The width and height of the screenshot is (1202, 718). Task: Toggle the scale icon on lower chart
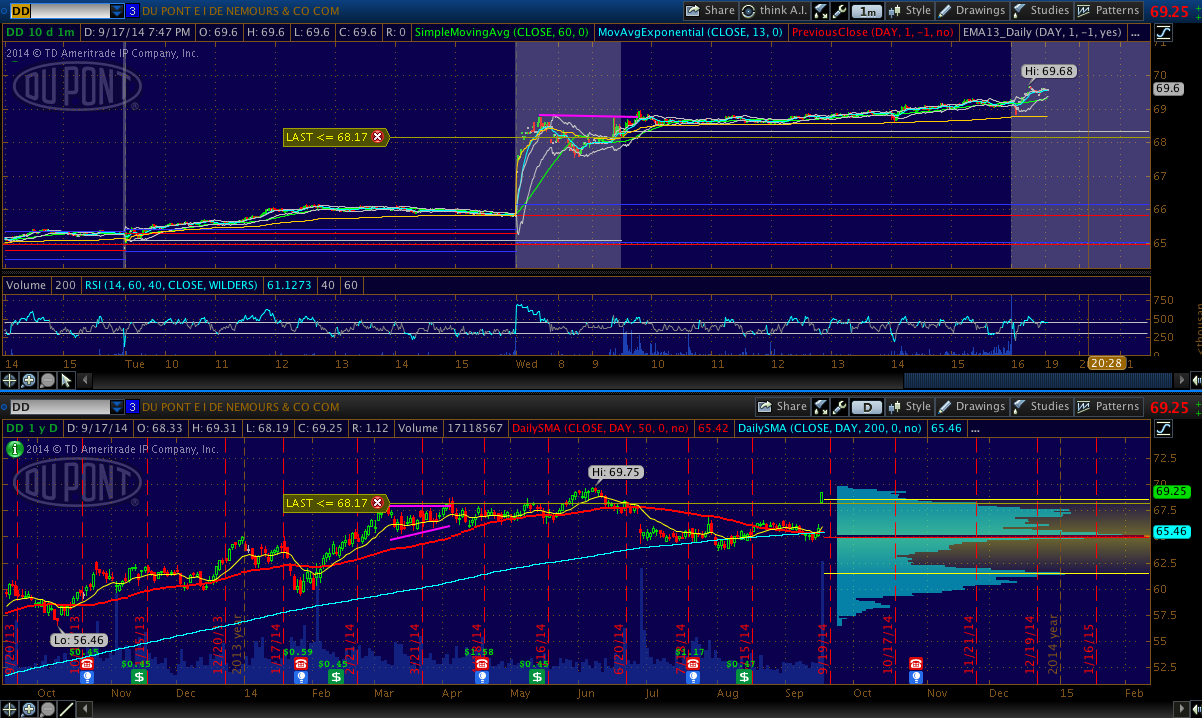[1163, 428]
